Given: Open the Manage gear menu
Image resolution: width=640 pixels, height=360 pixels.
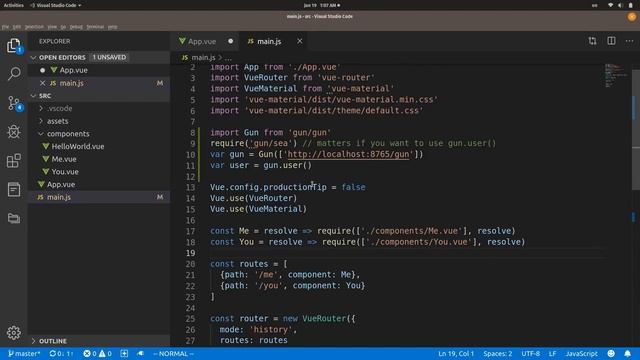Looking at the screenshot, I should [x=13, y=333].
